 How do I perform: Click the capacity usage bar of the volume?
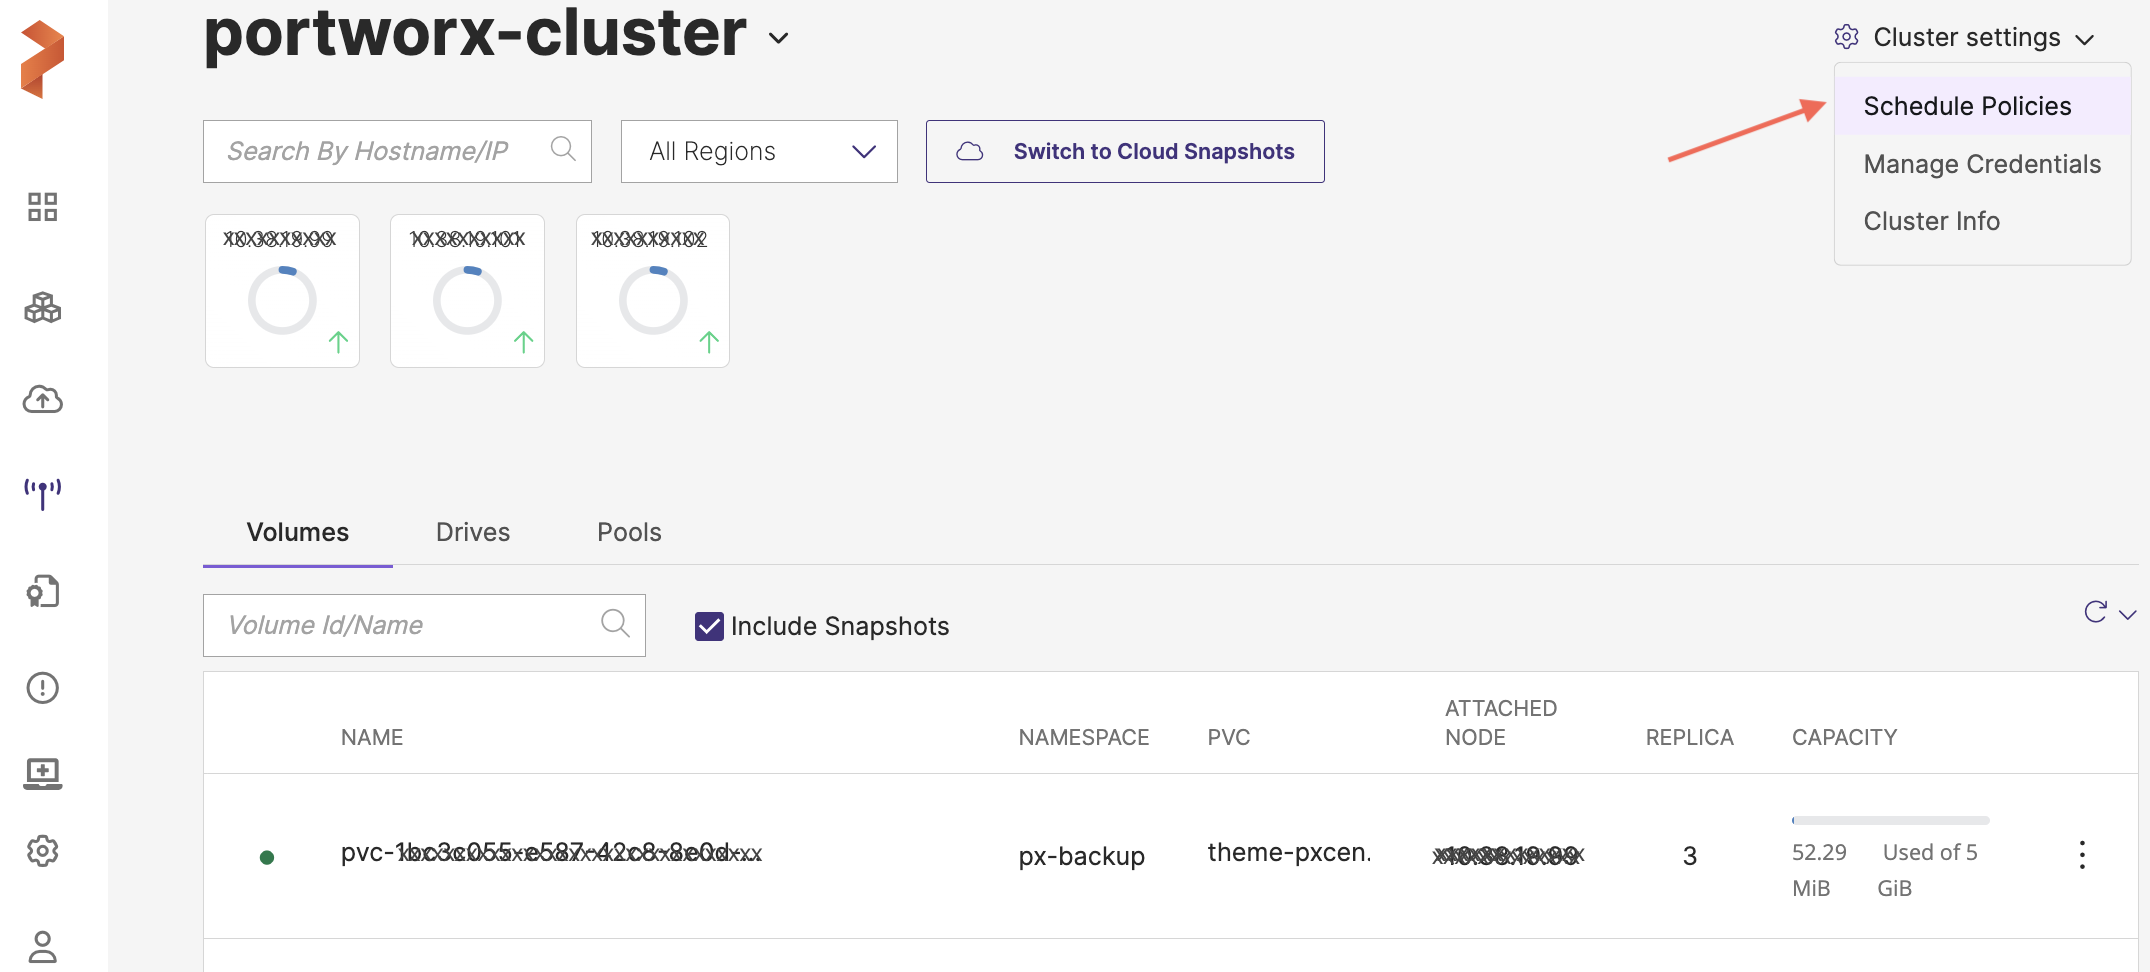pyautogui.click(x=1890, y=821)
